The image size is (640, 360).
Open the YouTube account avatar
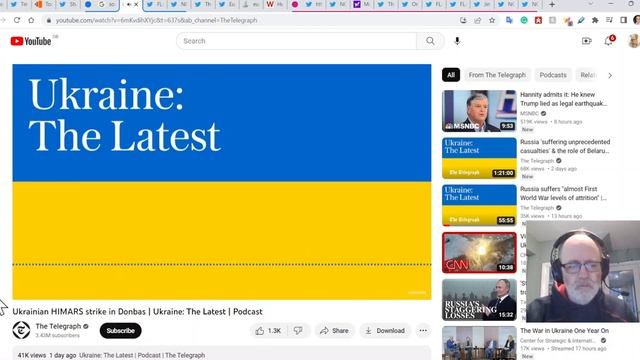coord(634,41)
